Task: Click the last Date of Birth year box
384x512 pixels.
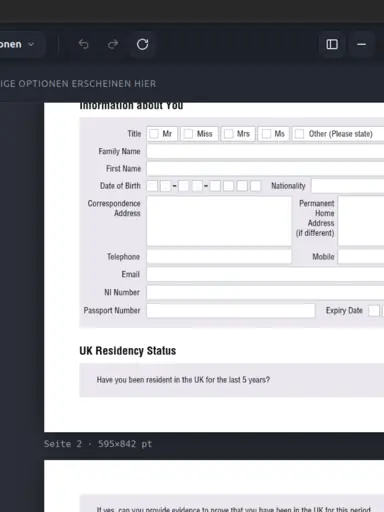Action: pos(255,186)
